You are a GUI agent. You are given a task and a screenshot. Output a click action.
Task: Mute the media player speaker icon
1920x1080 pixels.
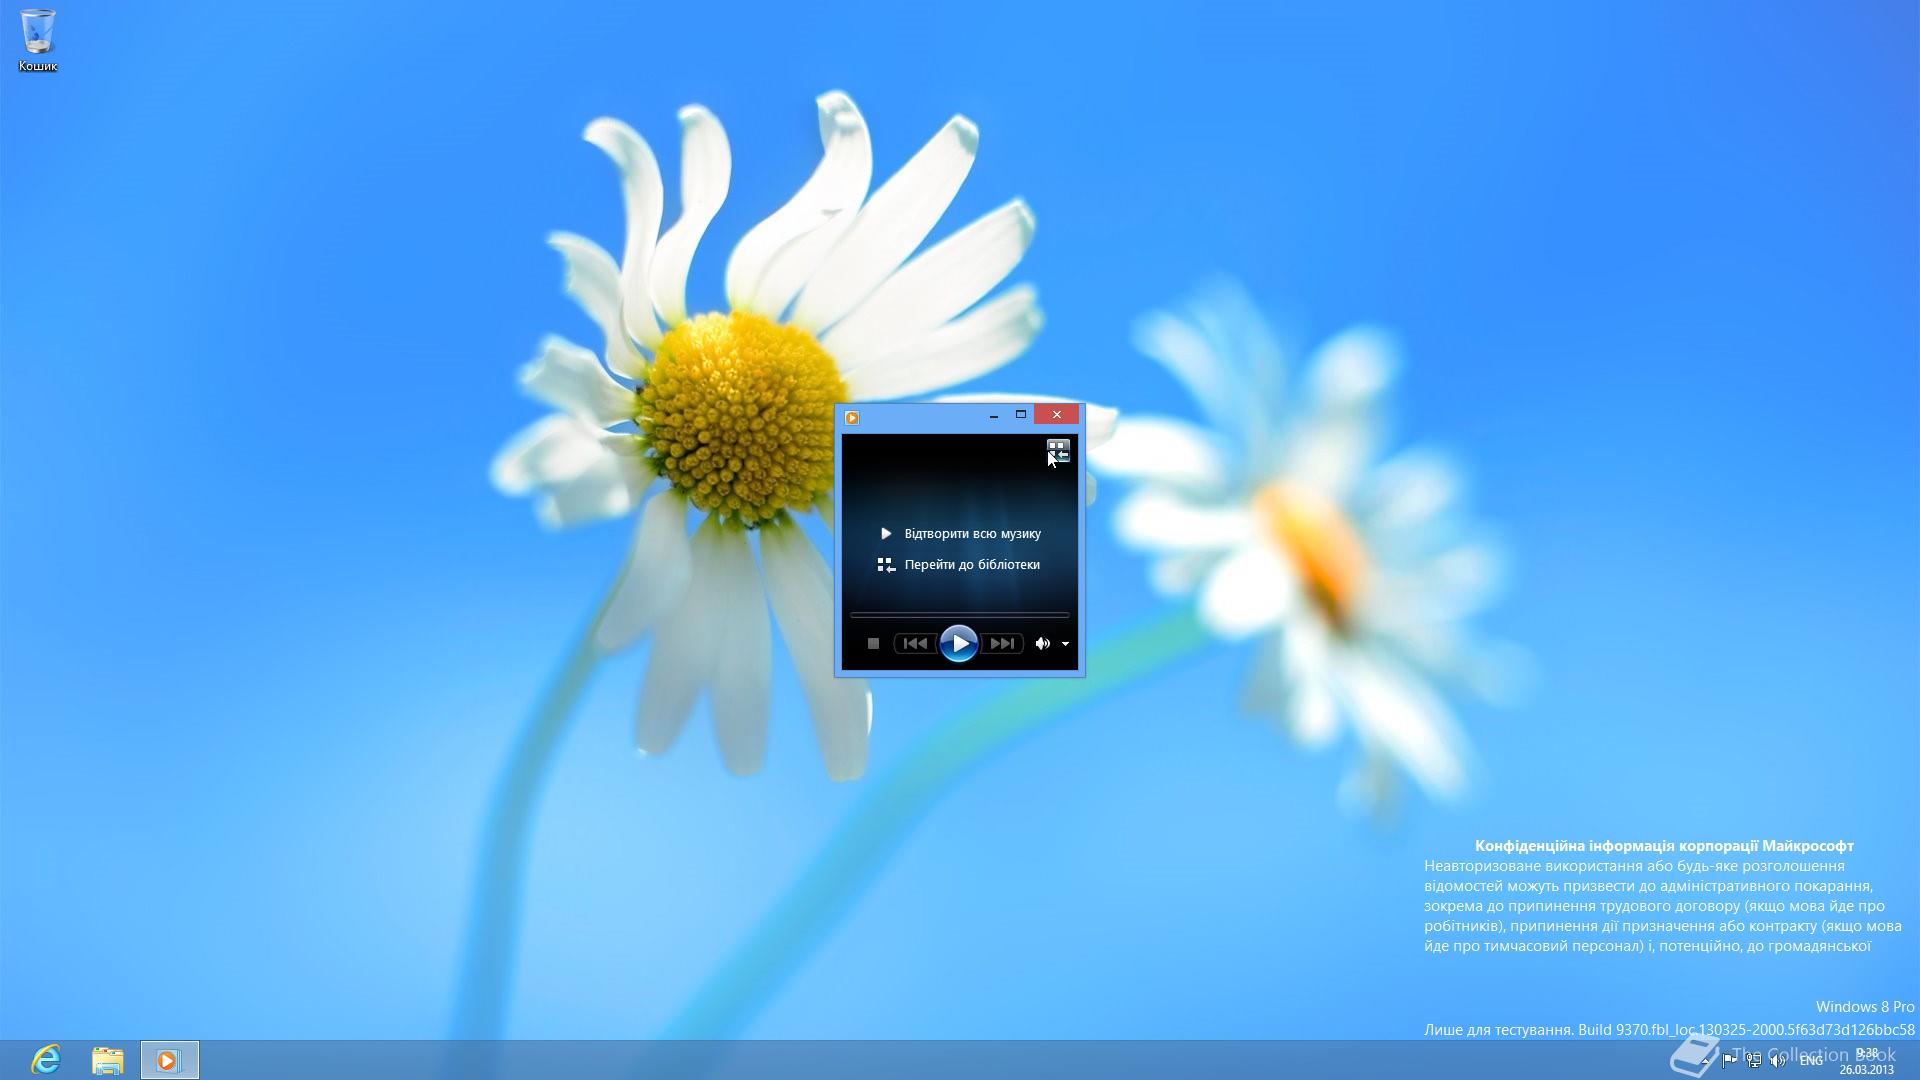(1043, 644)
